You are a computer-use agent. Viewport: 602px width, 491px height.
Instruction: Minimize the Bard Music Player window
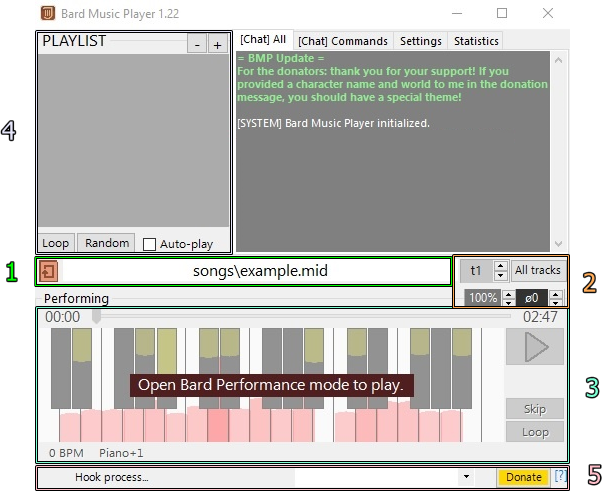[x=457, y=13]
